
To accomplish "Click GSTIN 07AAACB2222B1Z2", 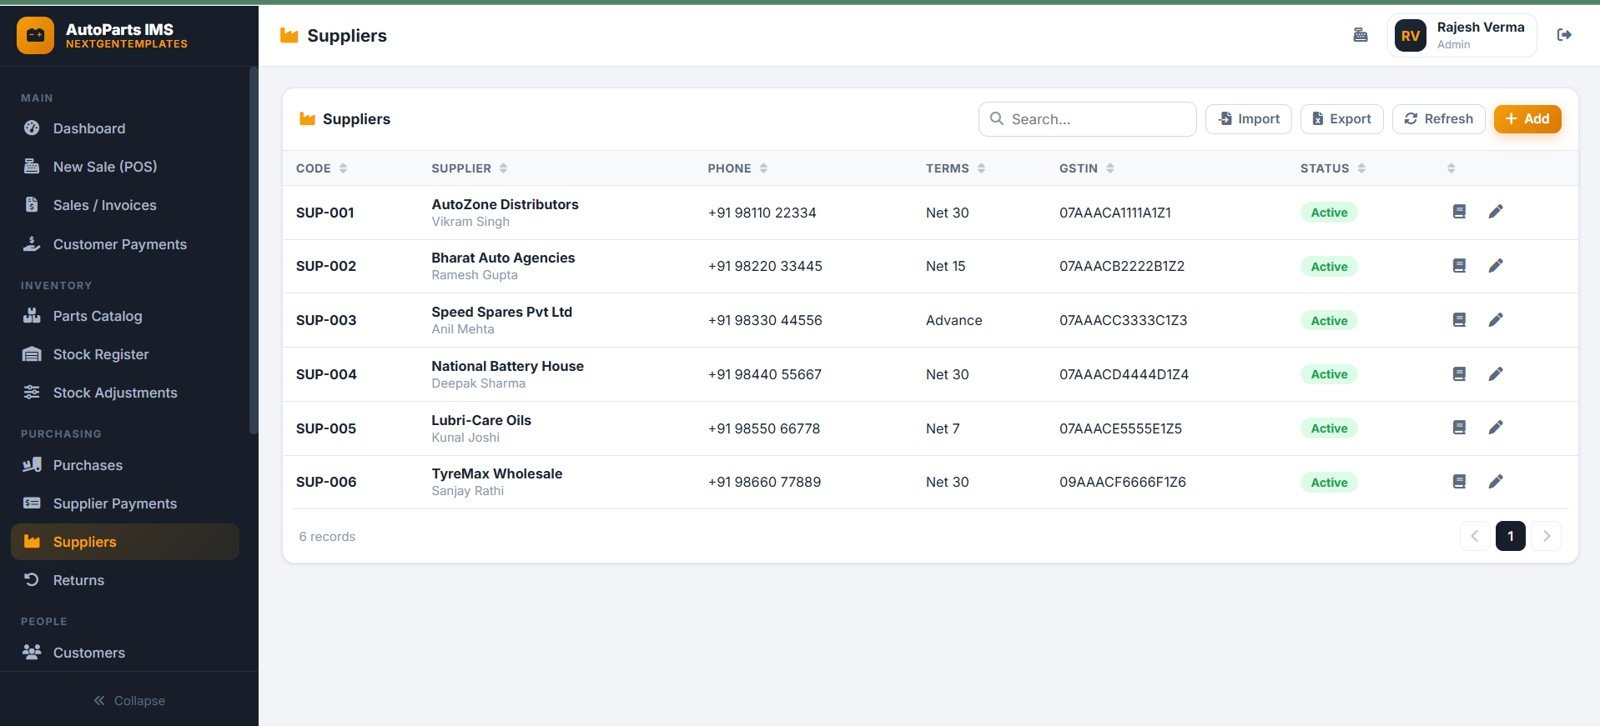I will tap(1122, 266).
